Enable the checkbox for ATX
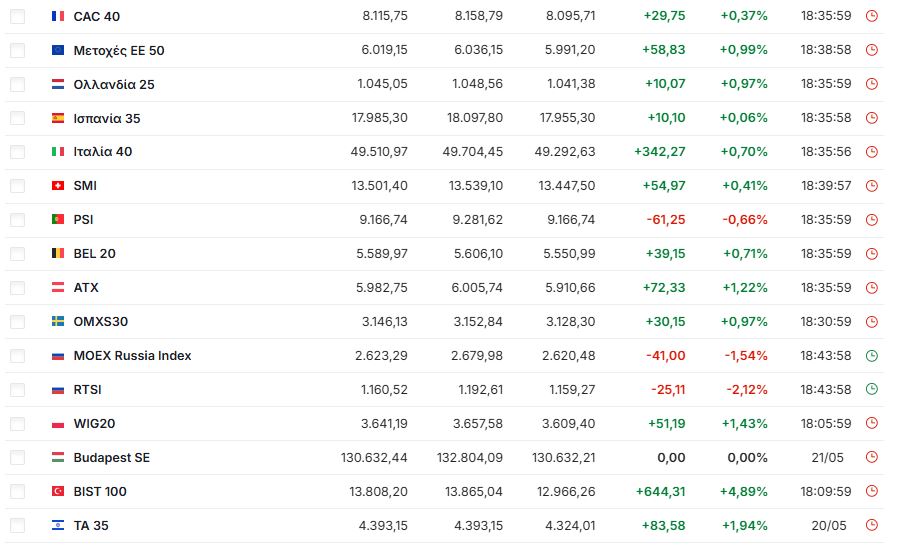 coord(17,288)
